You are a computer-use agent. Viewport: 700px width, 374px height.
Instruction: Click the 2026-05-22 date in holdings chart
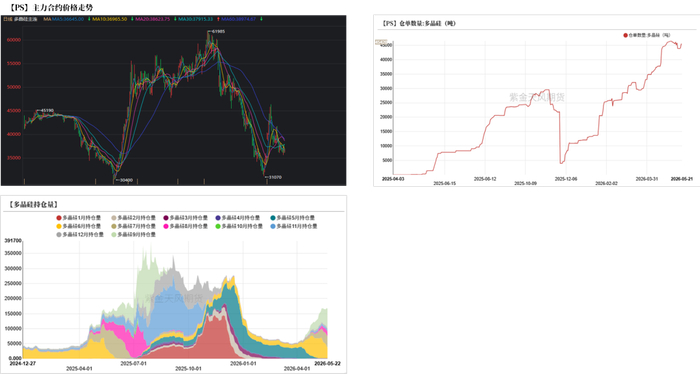pos(327,363)
